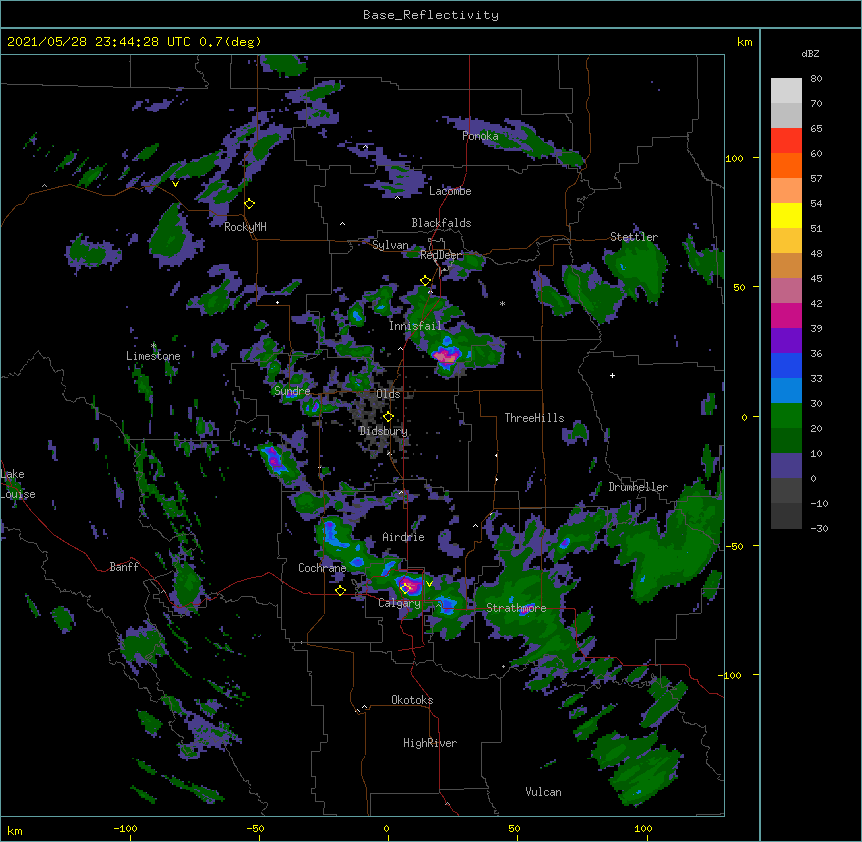Click the Ponoka city label

[x=480, y=136]
